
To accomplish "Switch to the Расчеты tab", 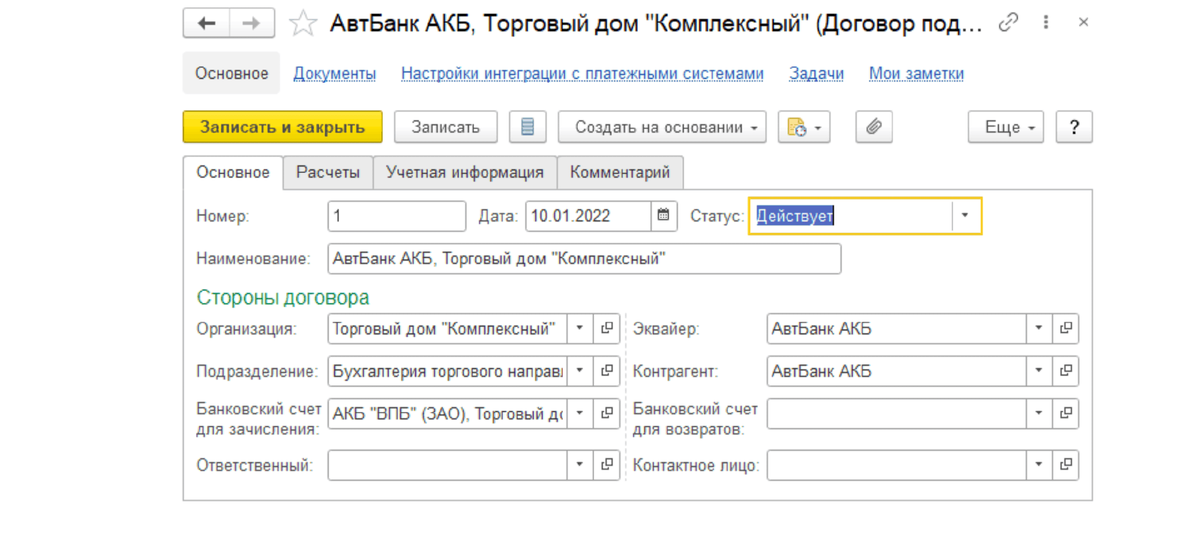I will pyautogui.click(x=328, y=172).
